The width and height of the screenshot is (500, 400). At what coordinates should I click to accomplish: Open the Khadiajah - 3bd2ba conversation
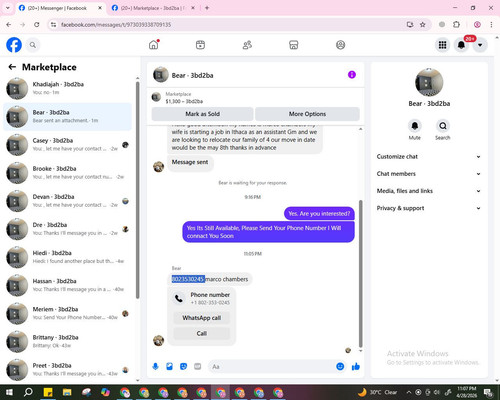pos(68,88)
